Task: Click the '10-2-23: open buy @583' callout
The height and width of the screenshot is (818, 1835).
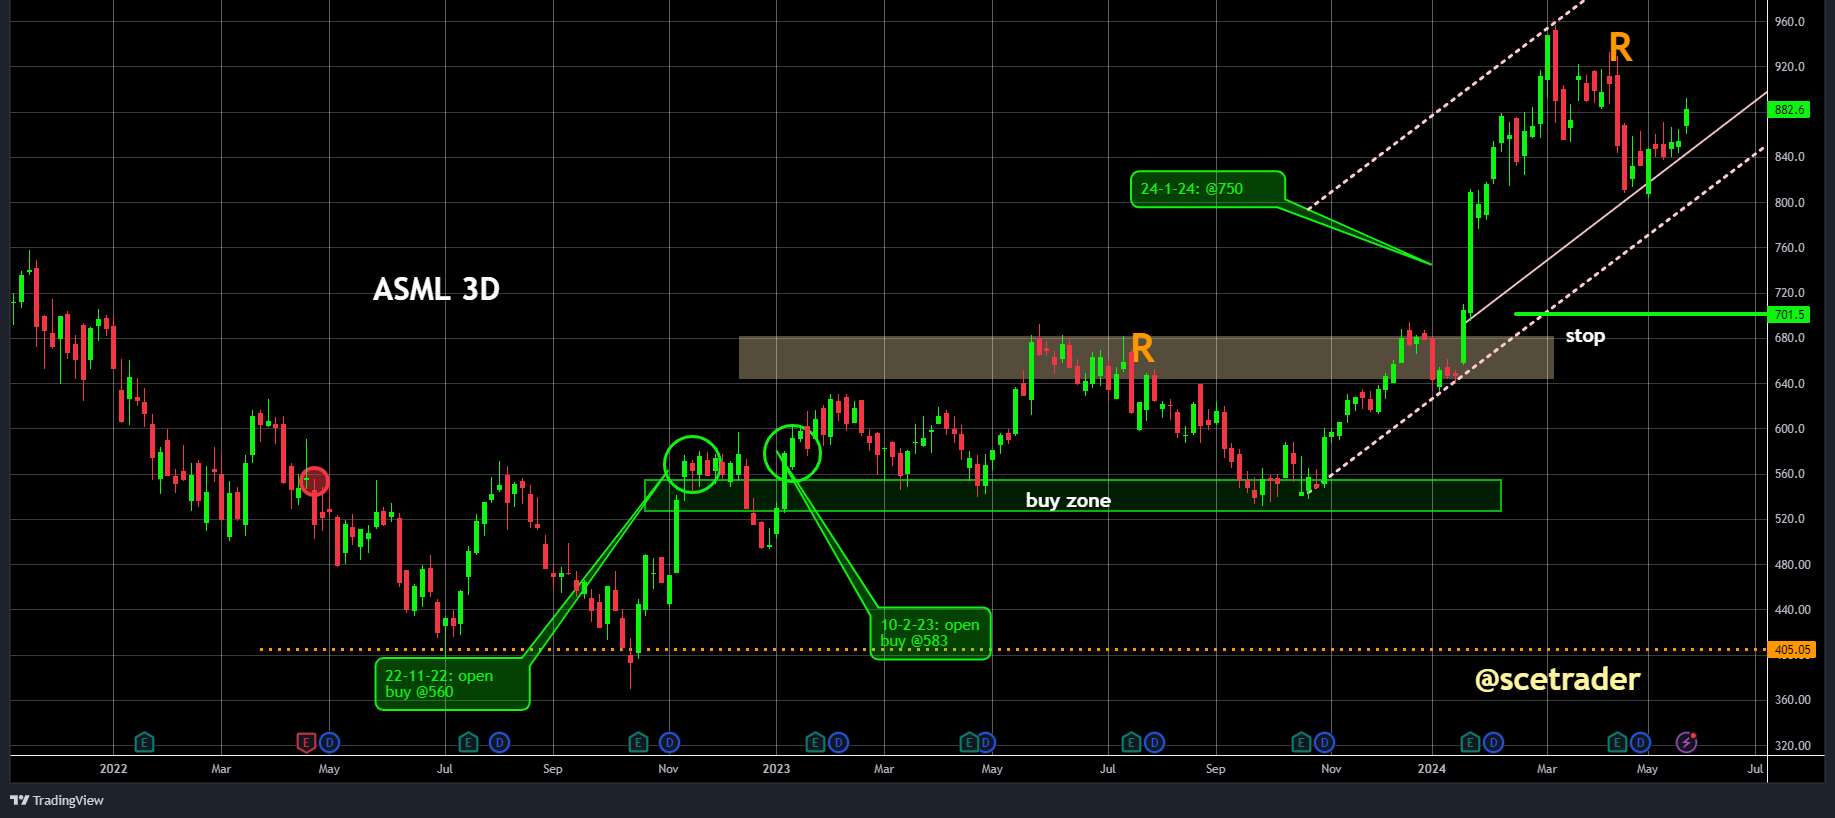Action: [x=930, y=633]
